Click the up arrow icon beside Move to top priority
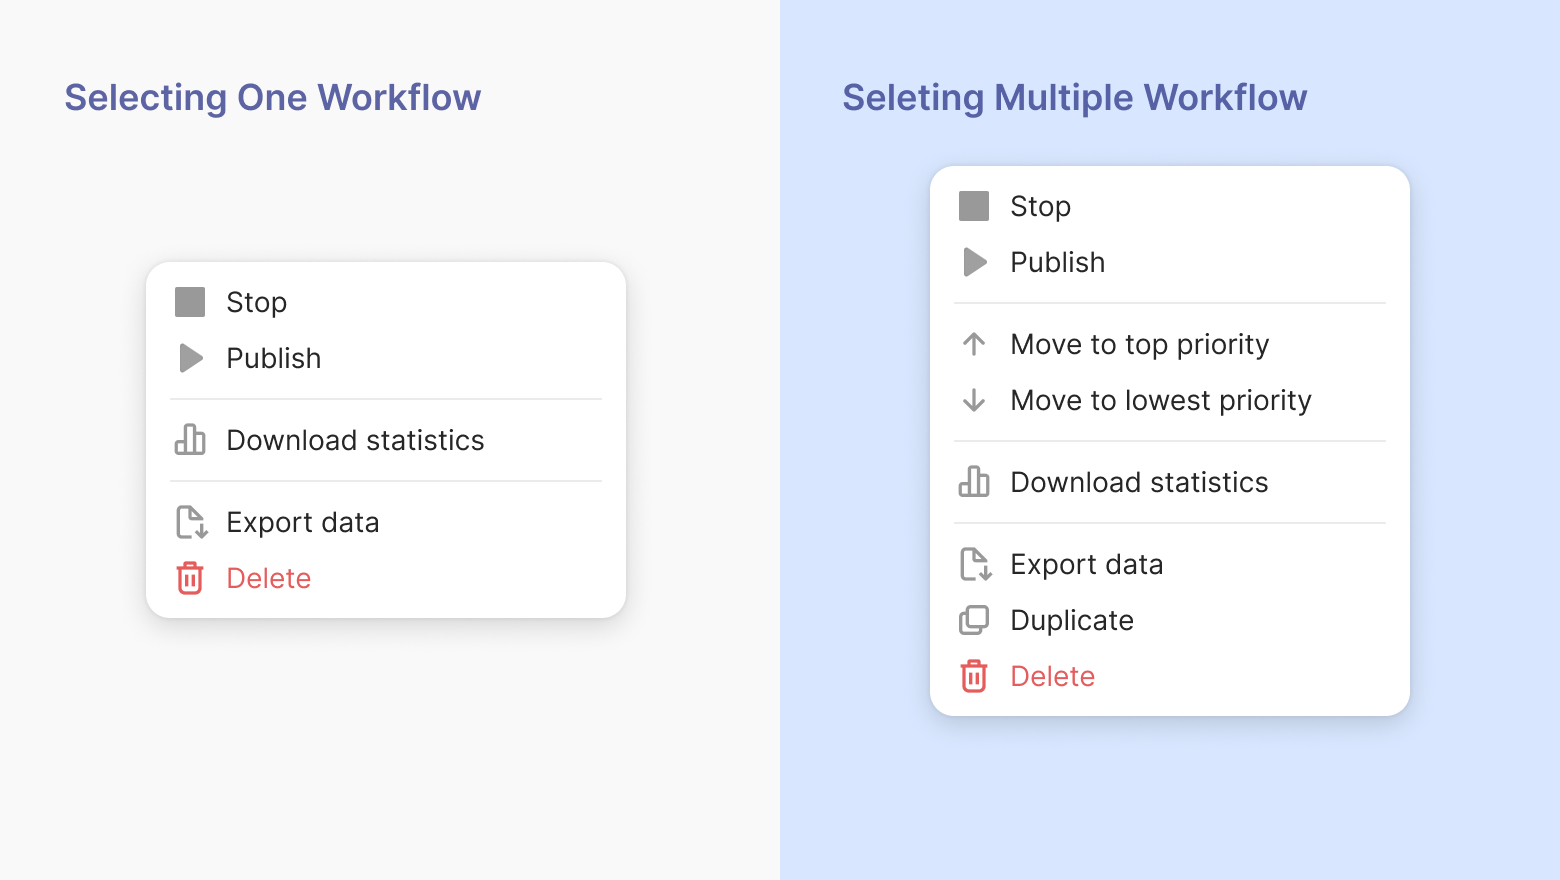Image resolution: width=1560 pixels, height=880 pixels. click(974, 344)
